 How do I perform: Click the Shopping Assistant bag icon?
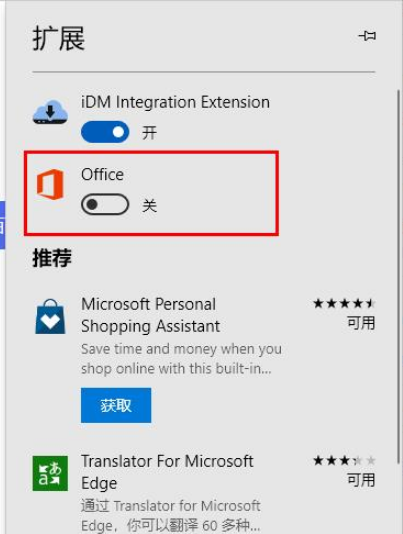[x=50, y=316]
